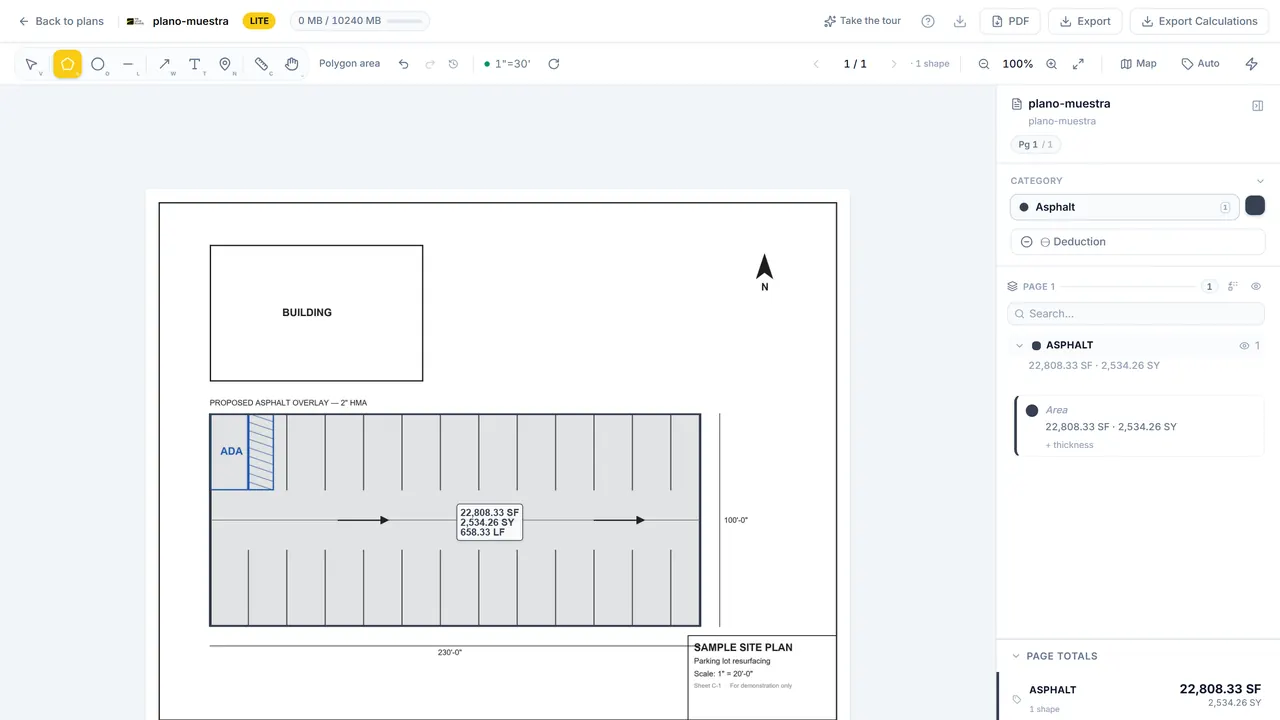Click the group shapes icon beside Page 1

(1233, 286)
